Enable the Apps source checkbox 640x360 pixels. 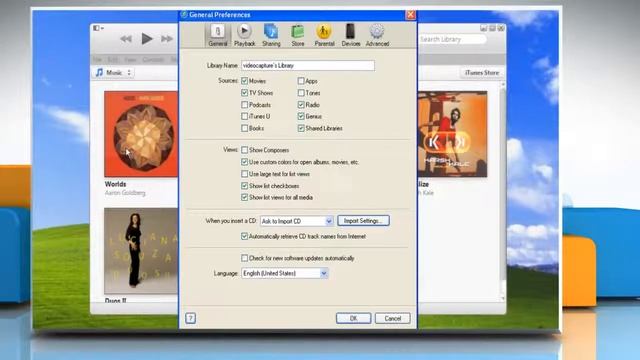pos(301,81)
